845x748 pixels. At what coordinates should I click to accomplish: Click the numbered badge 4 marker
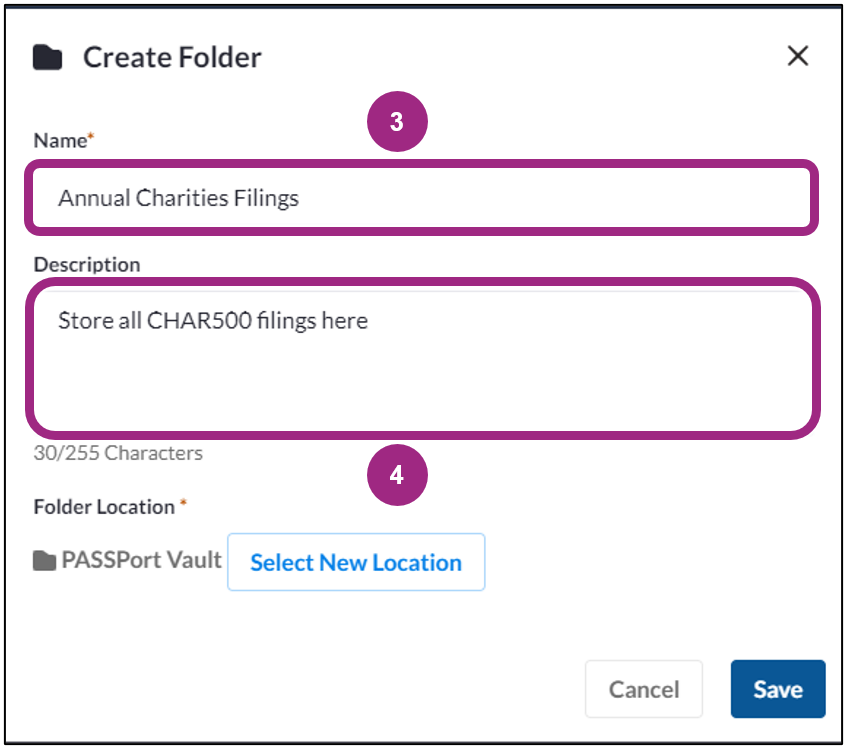pos(397,474)
